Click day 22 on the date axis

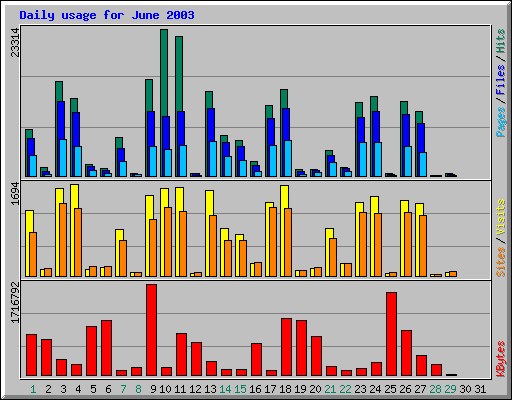(345, 389)
